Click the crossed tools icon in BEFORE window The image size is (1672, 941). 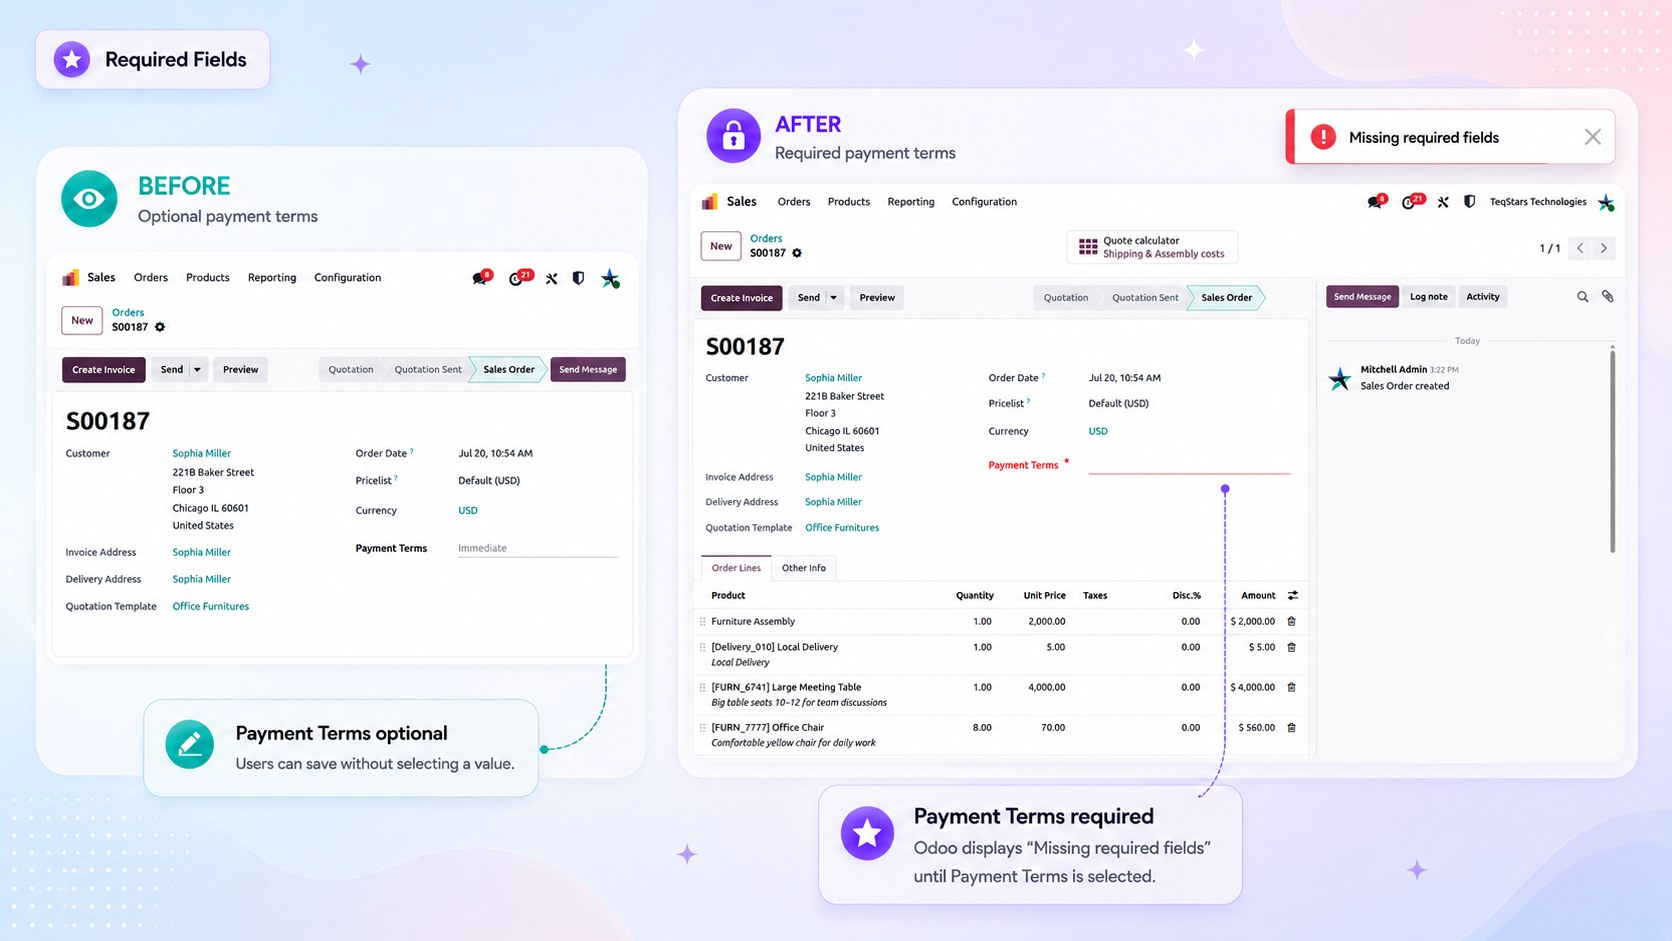(551, 278)
